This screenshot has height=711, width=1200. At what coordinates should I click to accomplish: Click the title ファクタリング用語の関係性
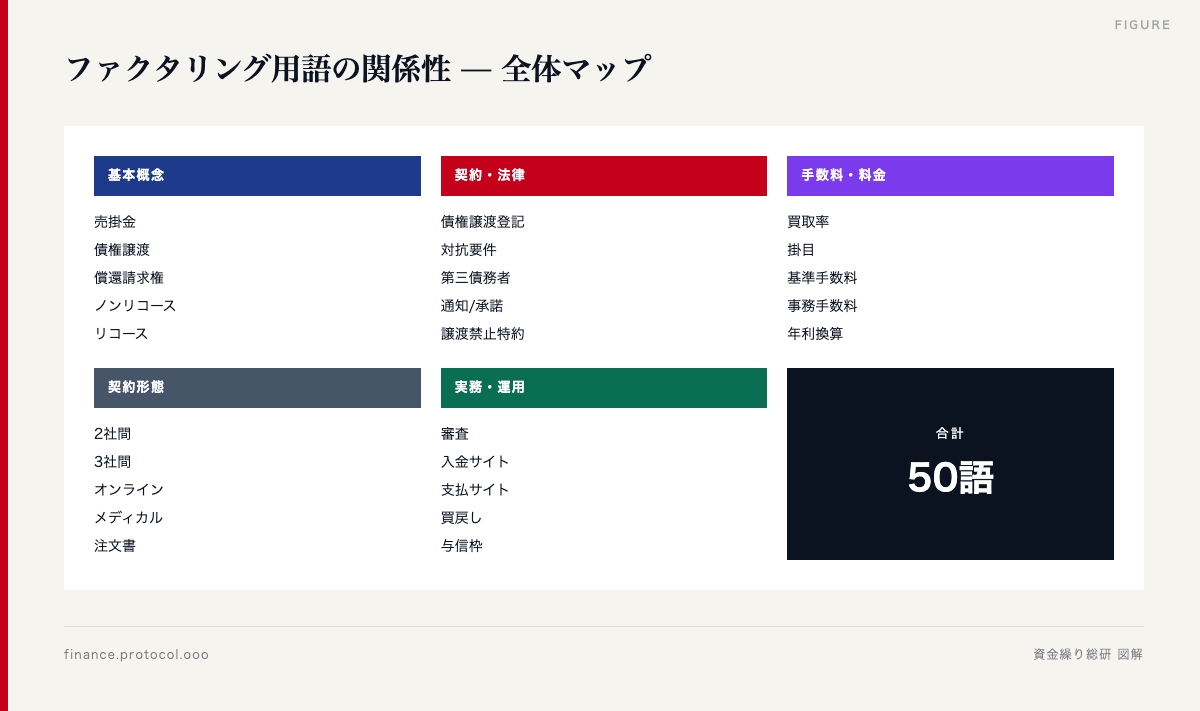tap(258, 70)
